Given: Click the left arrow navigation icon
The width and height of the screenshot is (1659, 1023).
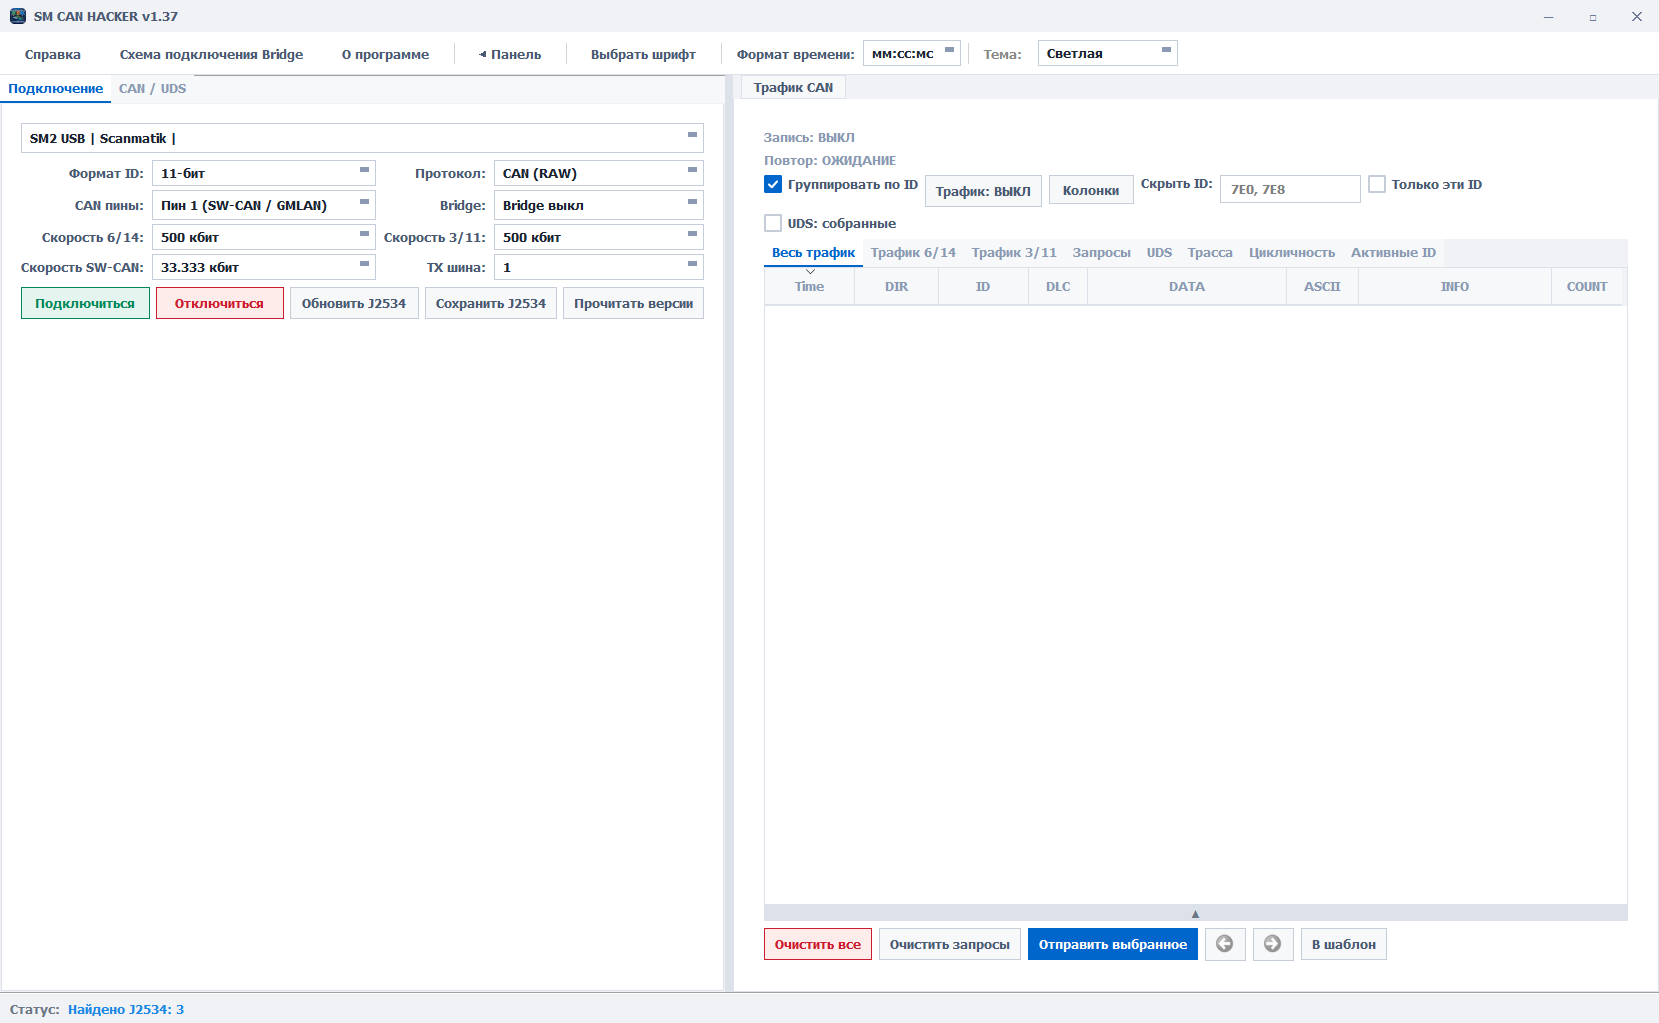Looking at the screenshot, I should tap(1225, 944).
